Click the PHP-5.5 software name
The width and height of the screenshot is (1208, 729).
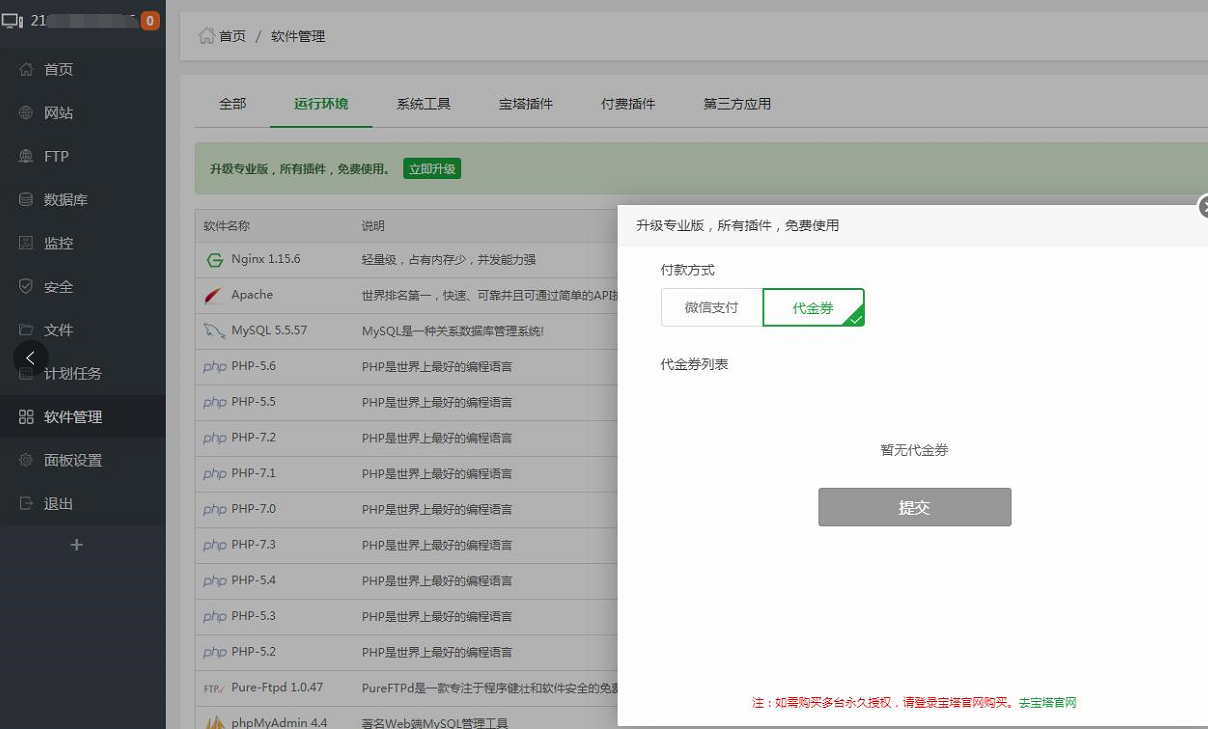click(x=253, y=402)
